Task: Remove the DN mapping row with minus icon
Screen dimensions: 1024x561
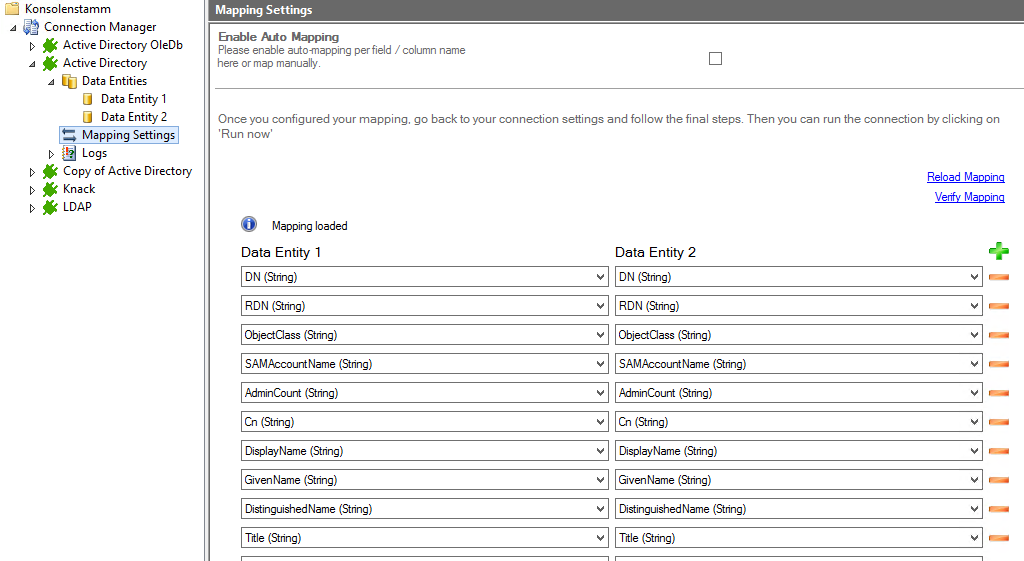Action: (998, 277)
